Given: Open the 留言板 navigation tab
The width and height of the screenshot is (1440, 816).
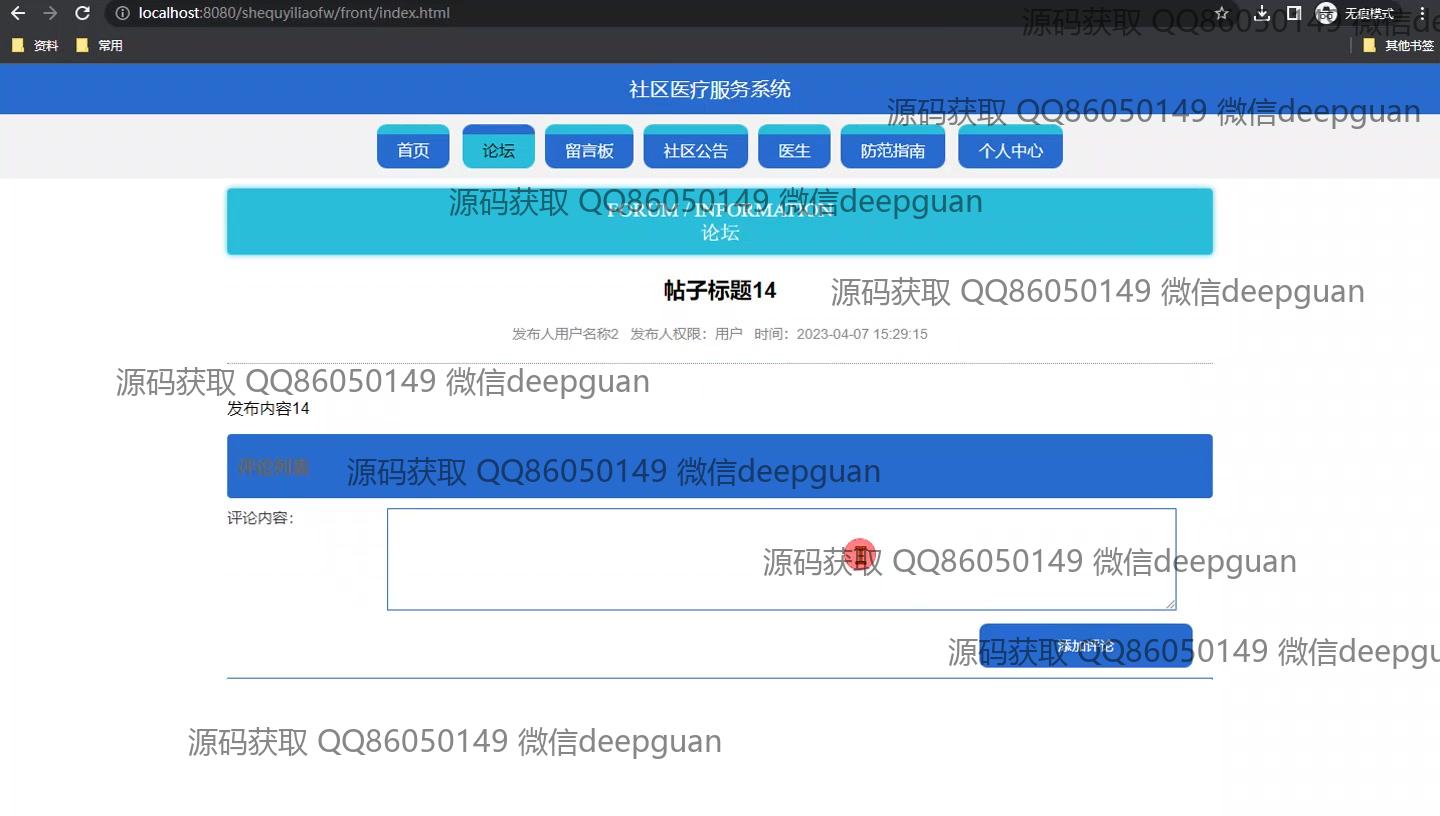Looking at the screenshot, I should pos(589,148).
